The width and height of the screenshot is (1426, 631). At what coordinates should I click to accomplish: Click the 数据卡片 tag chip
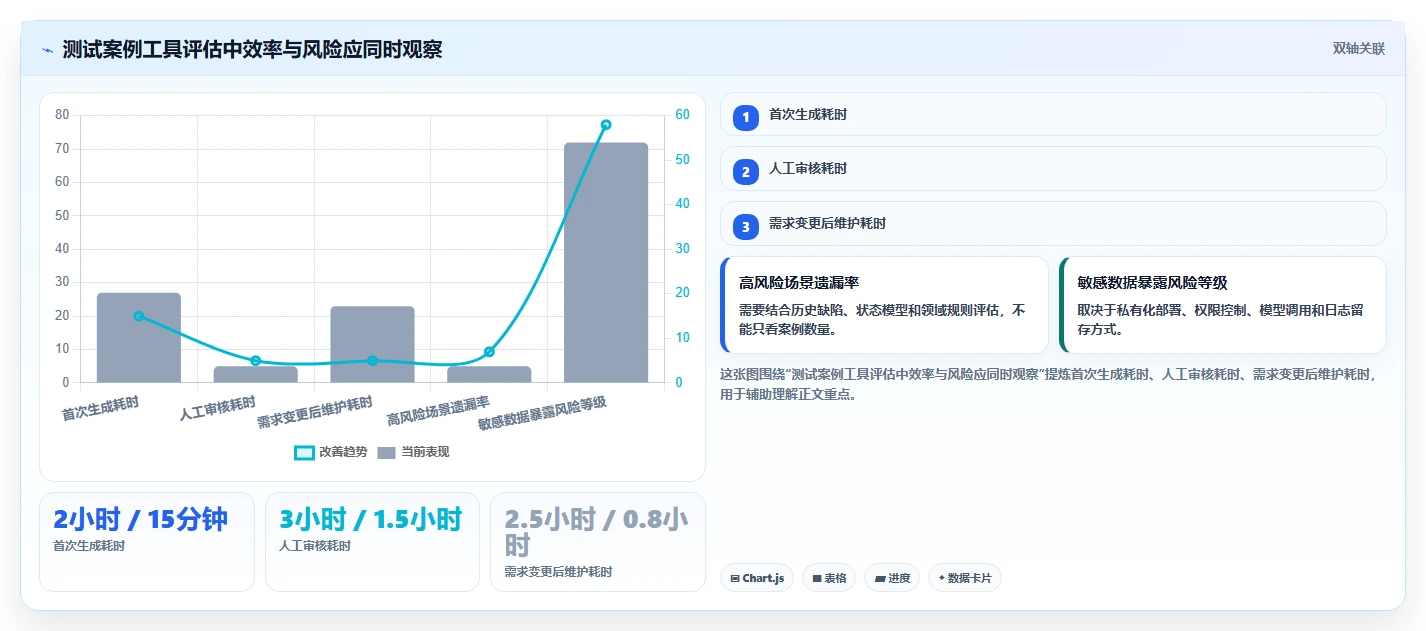coord(965,578)
